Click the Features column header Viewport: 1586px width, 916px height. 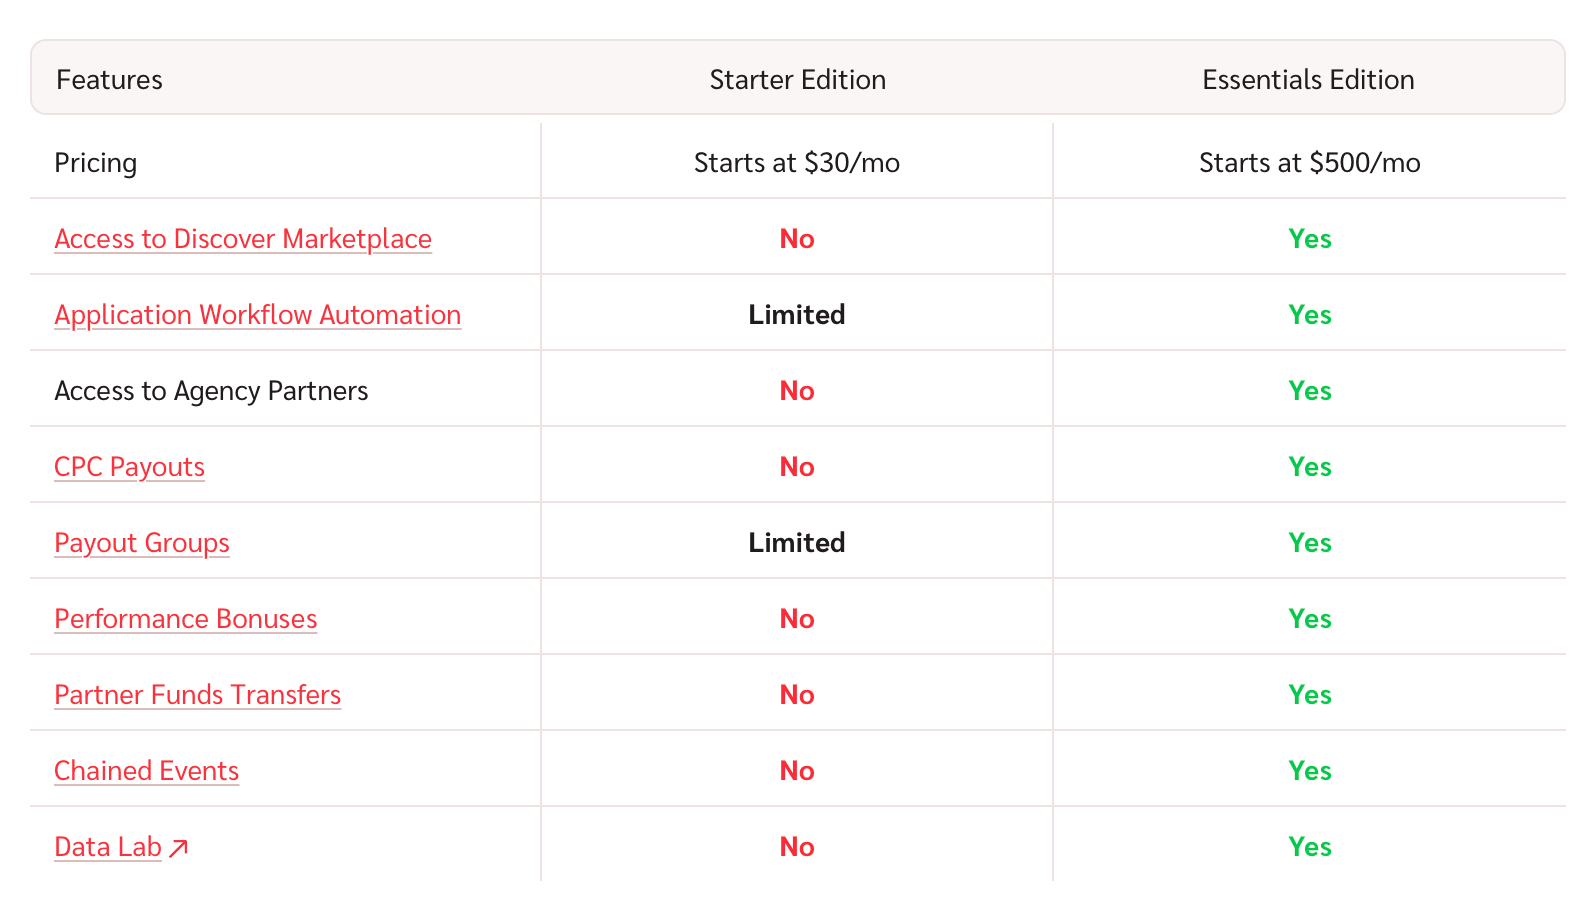(x=110, y=80)
